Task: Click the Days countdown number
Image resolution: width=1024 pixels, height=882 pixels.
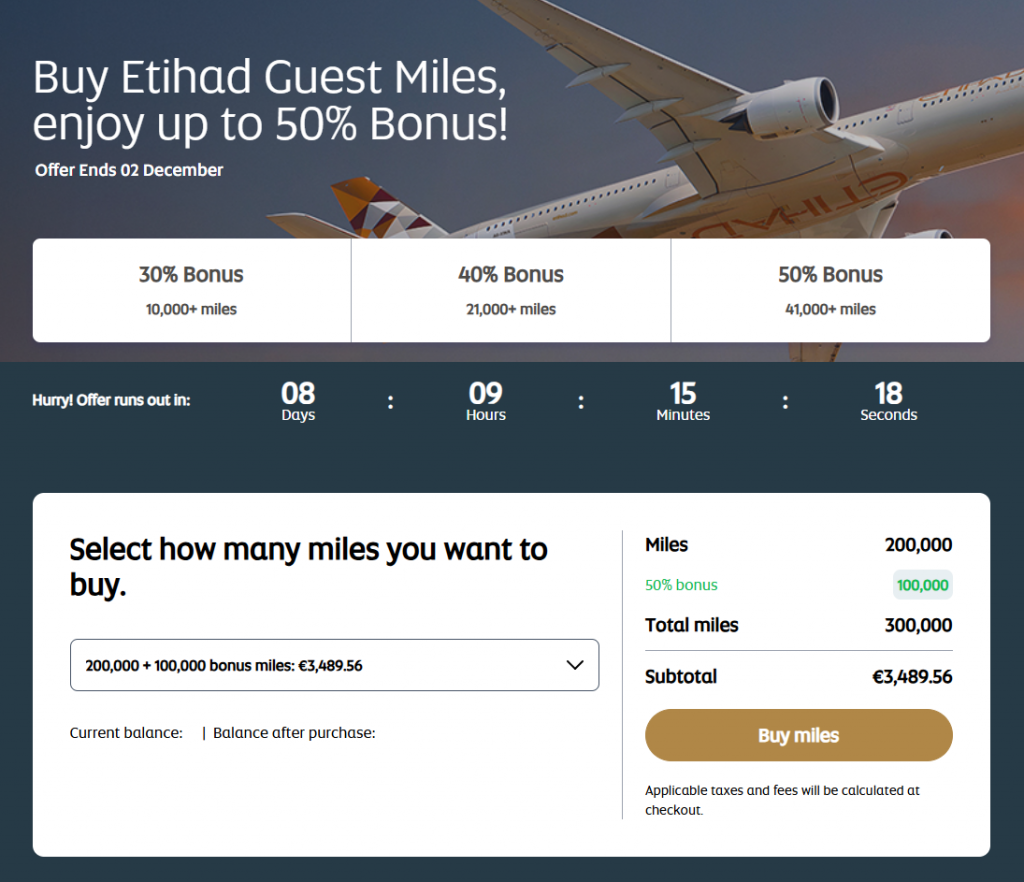Action: [298, 394]
